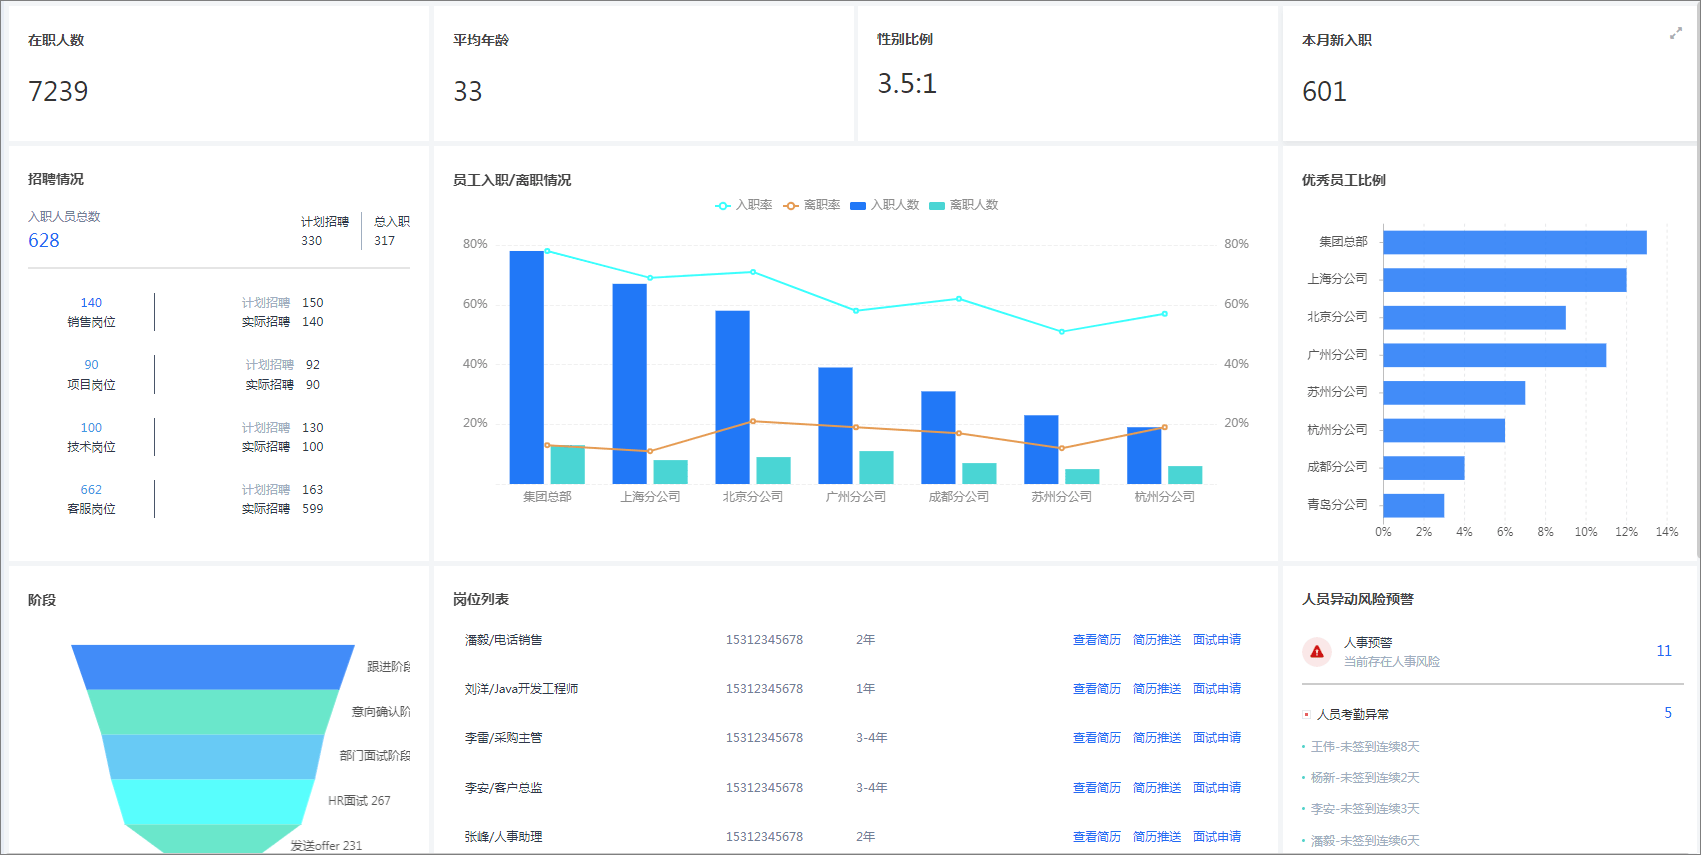This screenshot has width=1701, height=855.
Task: Click the 140 销售岗位 figure
Action: [91, 303]
